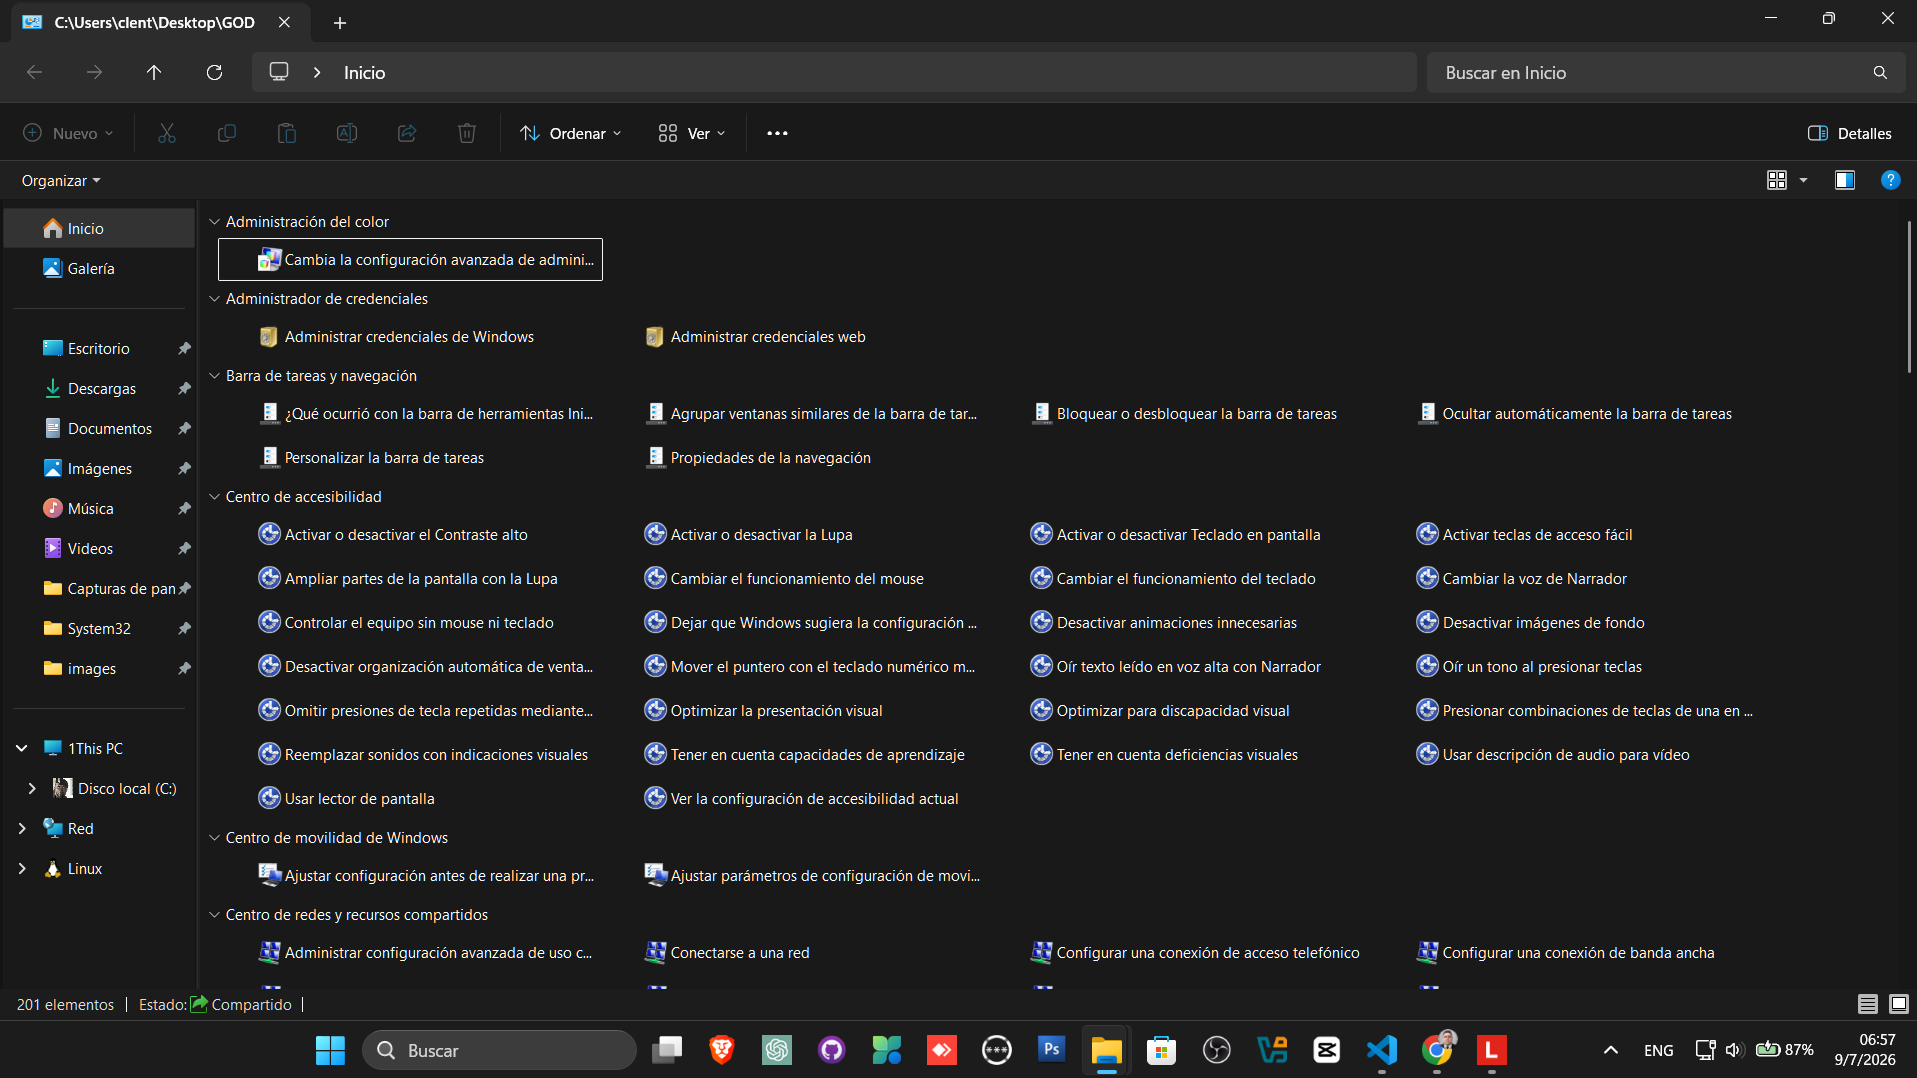Navigate up one folder level
Viewport: 1917px width, 1078px height.
click(154, 72)
